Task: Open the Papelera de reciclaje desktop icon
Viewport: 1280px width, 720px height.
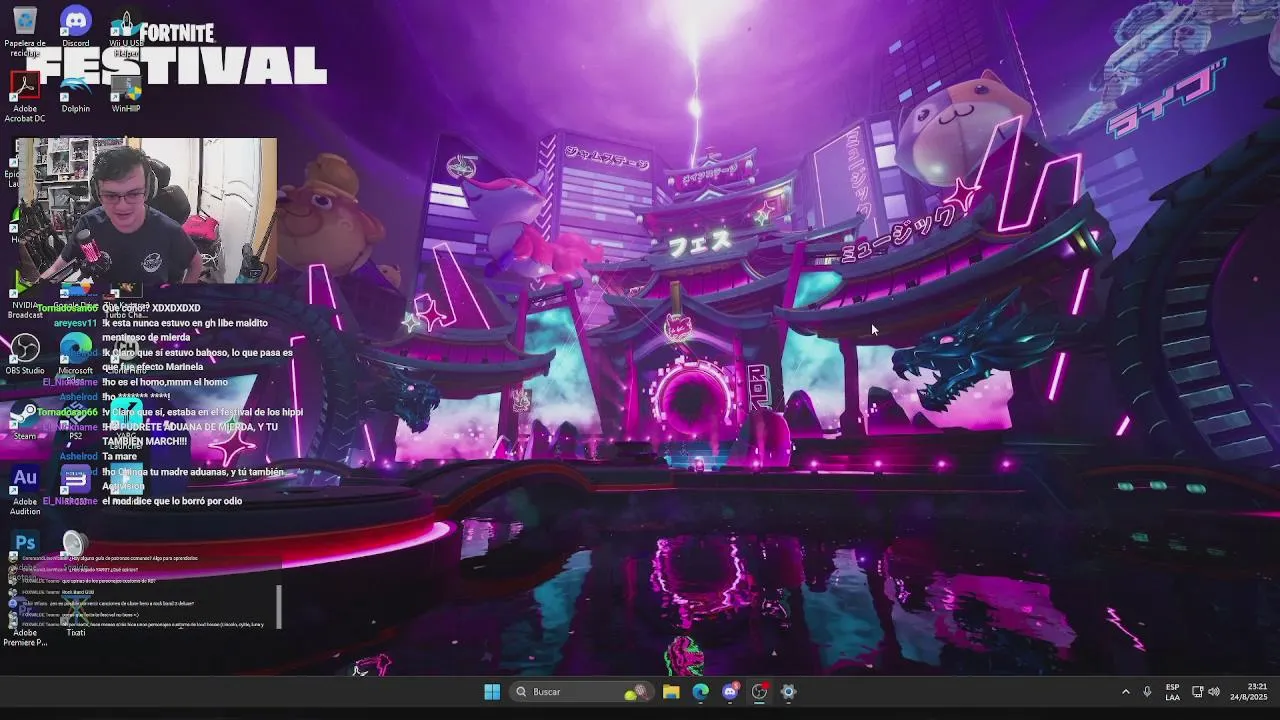Action: pos(25,28)
